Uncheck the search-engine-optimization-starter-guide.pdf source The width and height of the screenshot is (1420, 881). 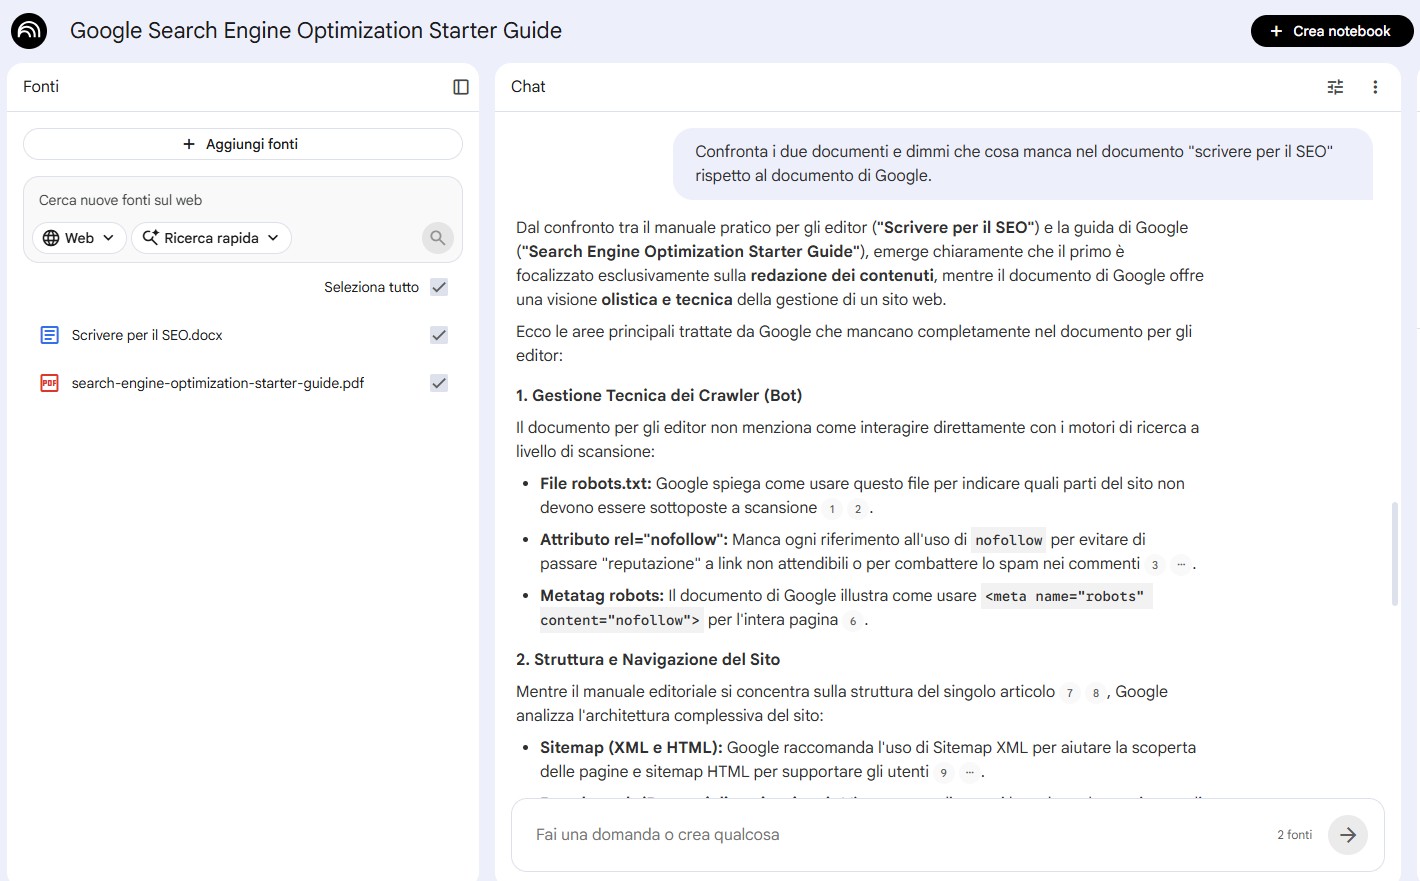click(x=439, y=383)
